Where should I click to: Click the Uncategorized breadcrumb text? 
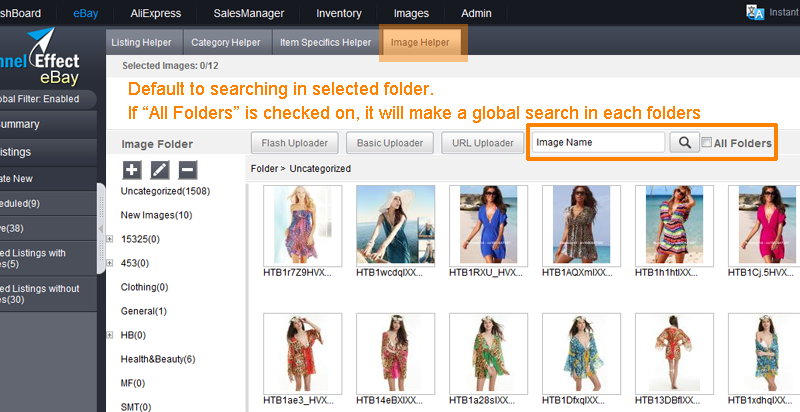(320, 169)
